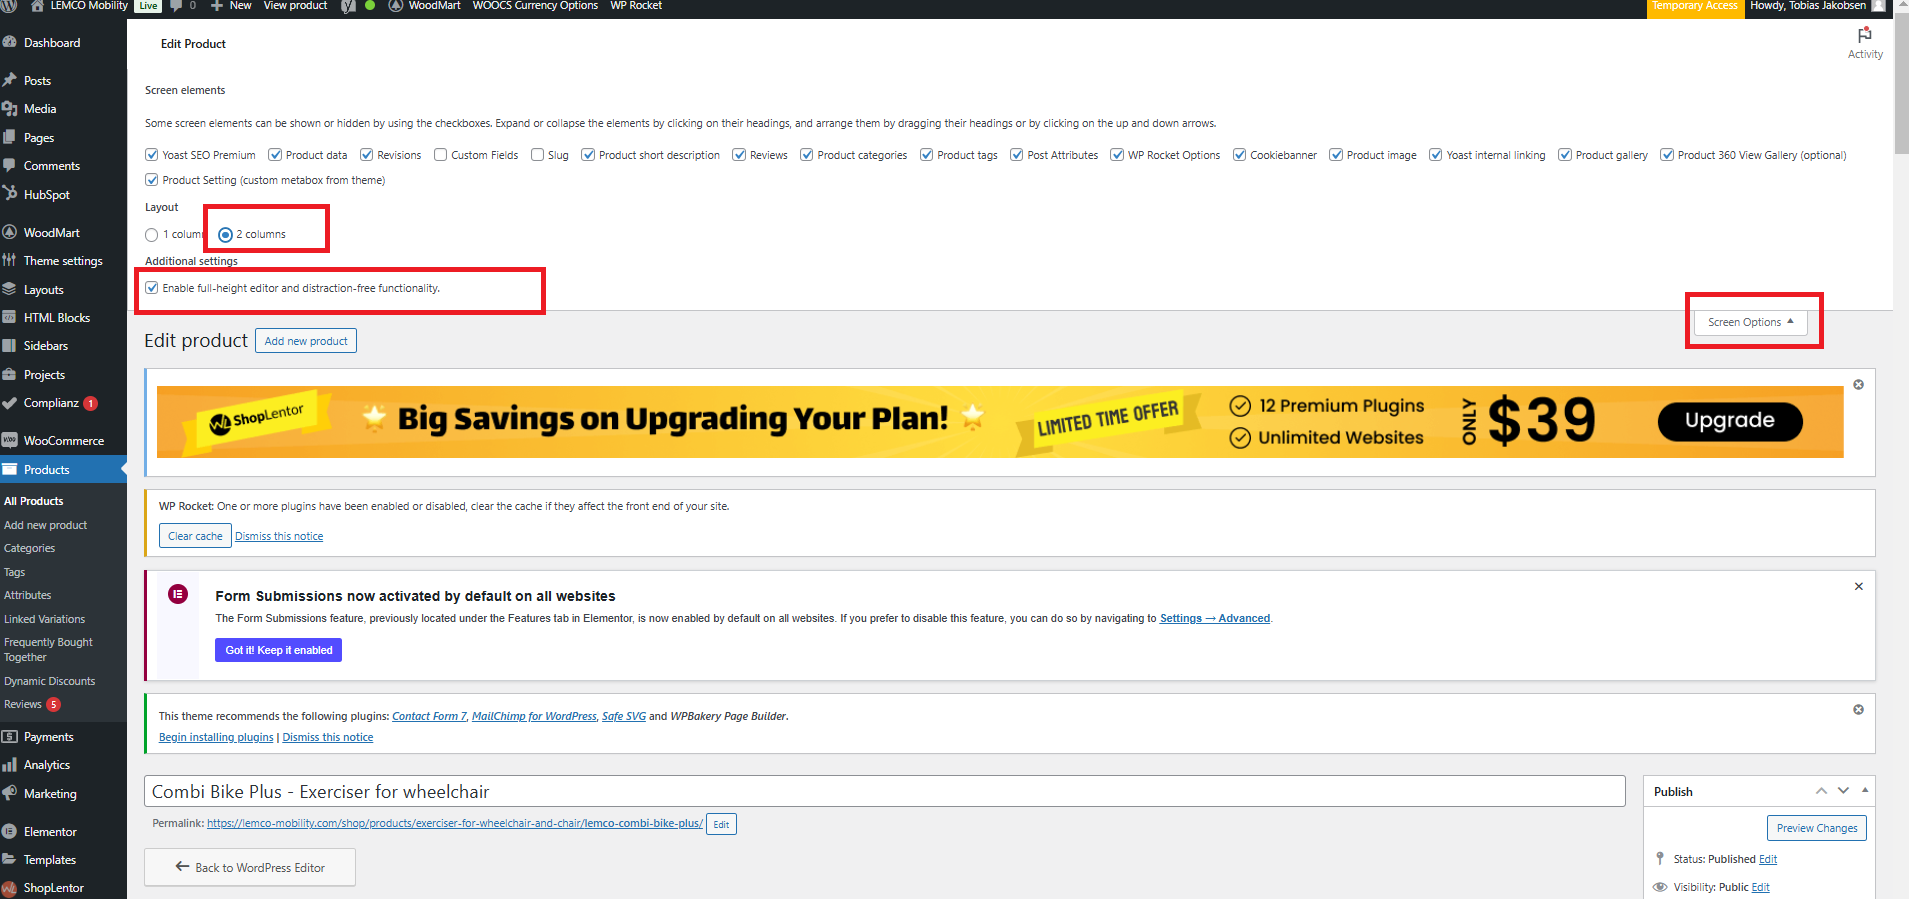Open the Activity flag panel

[x=1865, y=42]
